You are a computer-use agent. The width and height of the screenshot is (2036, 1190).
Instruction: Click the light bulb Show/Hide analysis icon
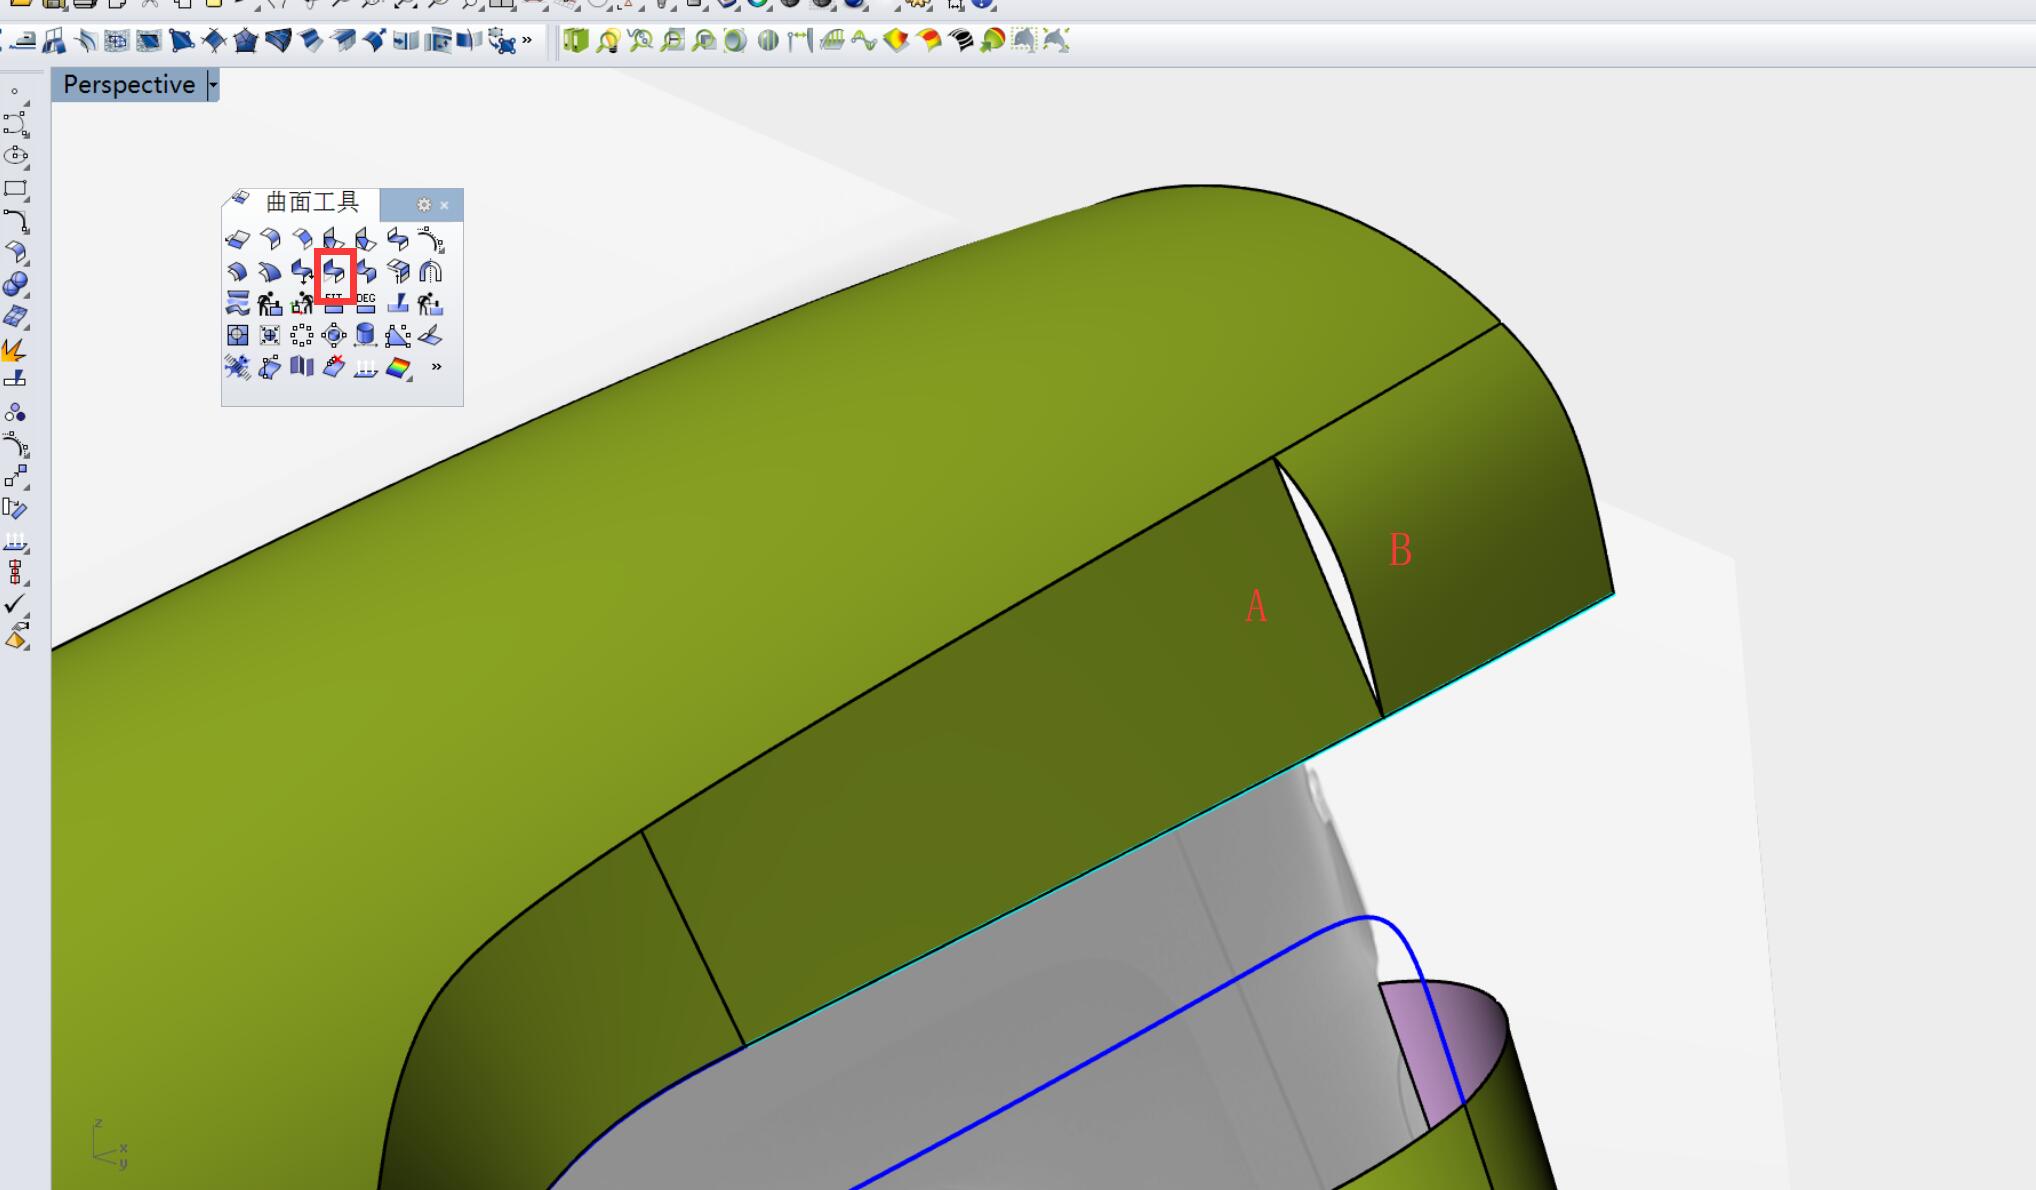click(x=607, y=41)
